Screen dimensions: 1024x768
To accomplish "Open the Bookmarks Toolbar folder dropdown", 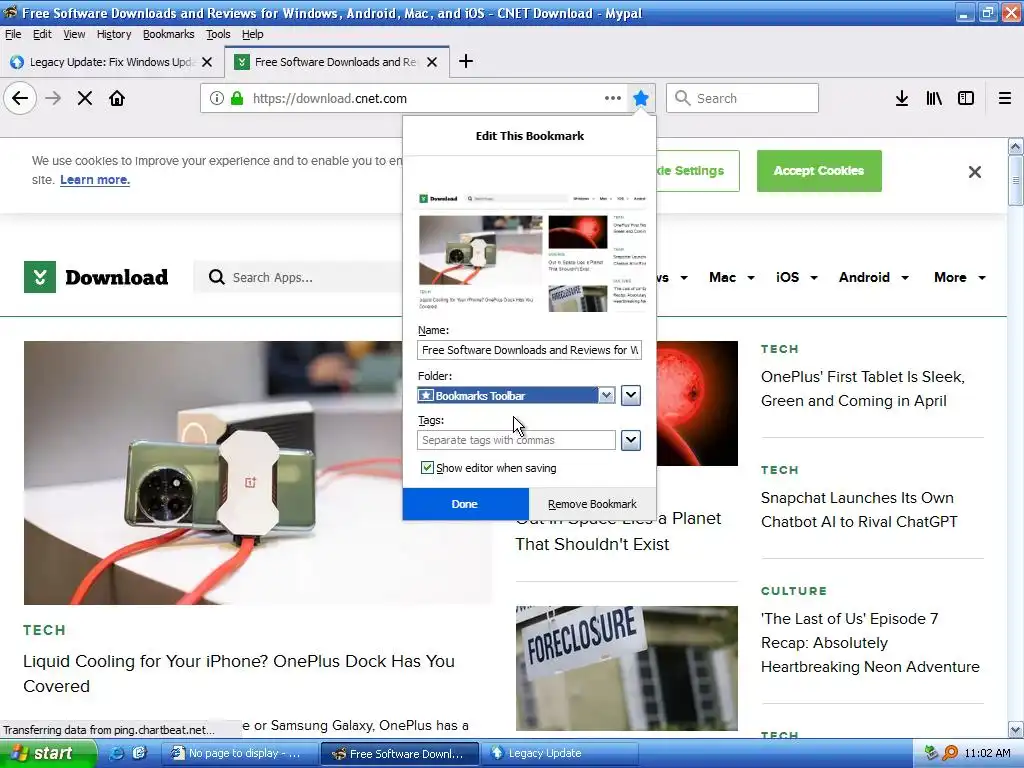I will 517,395.
